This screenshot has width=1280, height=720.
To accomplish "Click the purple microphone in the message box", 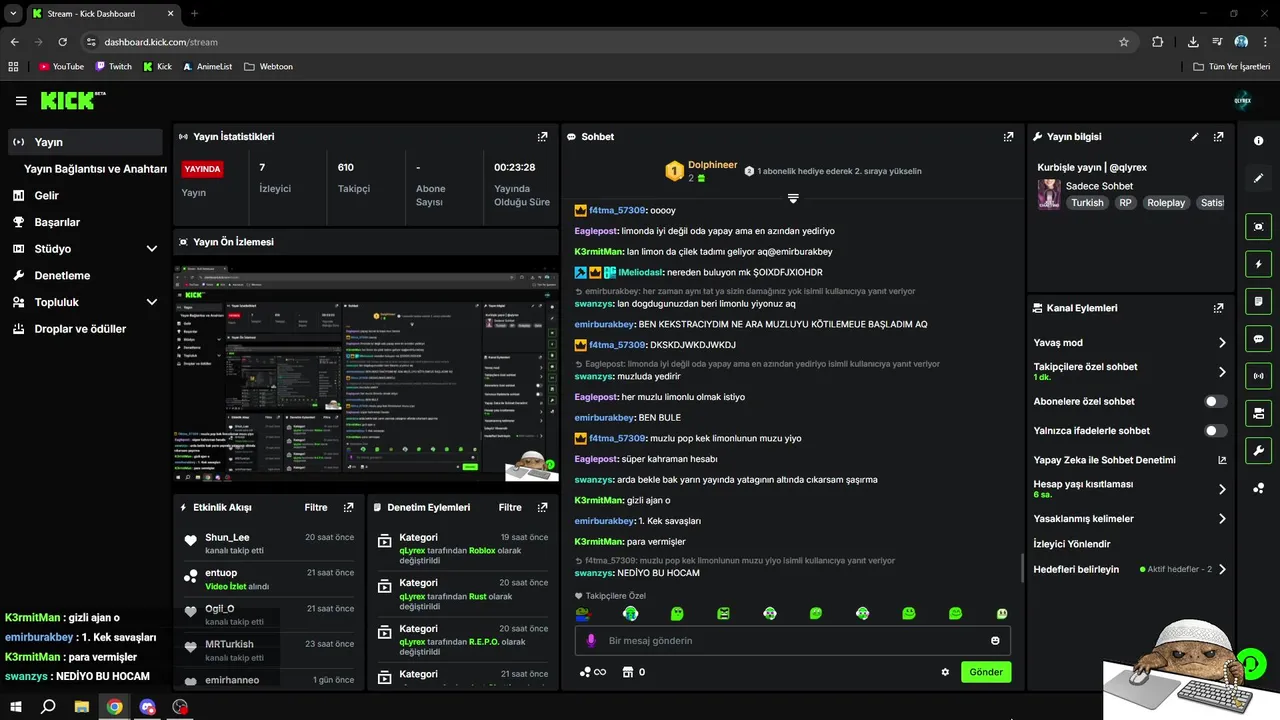I will point(591,641).
